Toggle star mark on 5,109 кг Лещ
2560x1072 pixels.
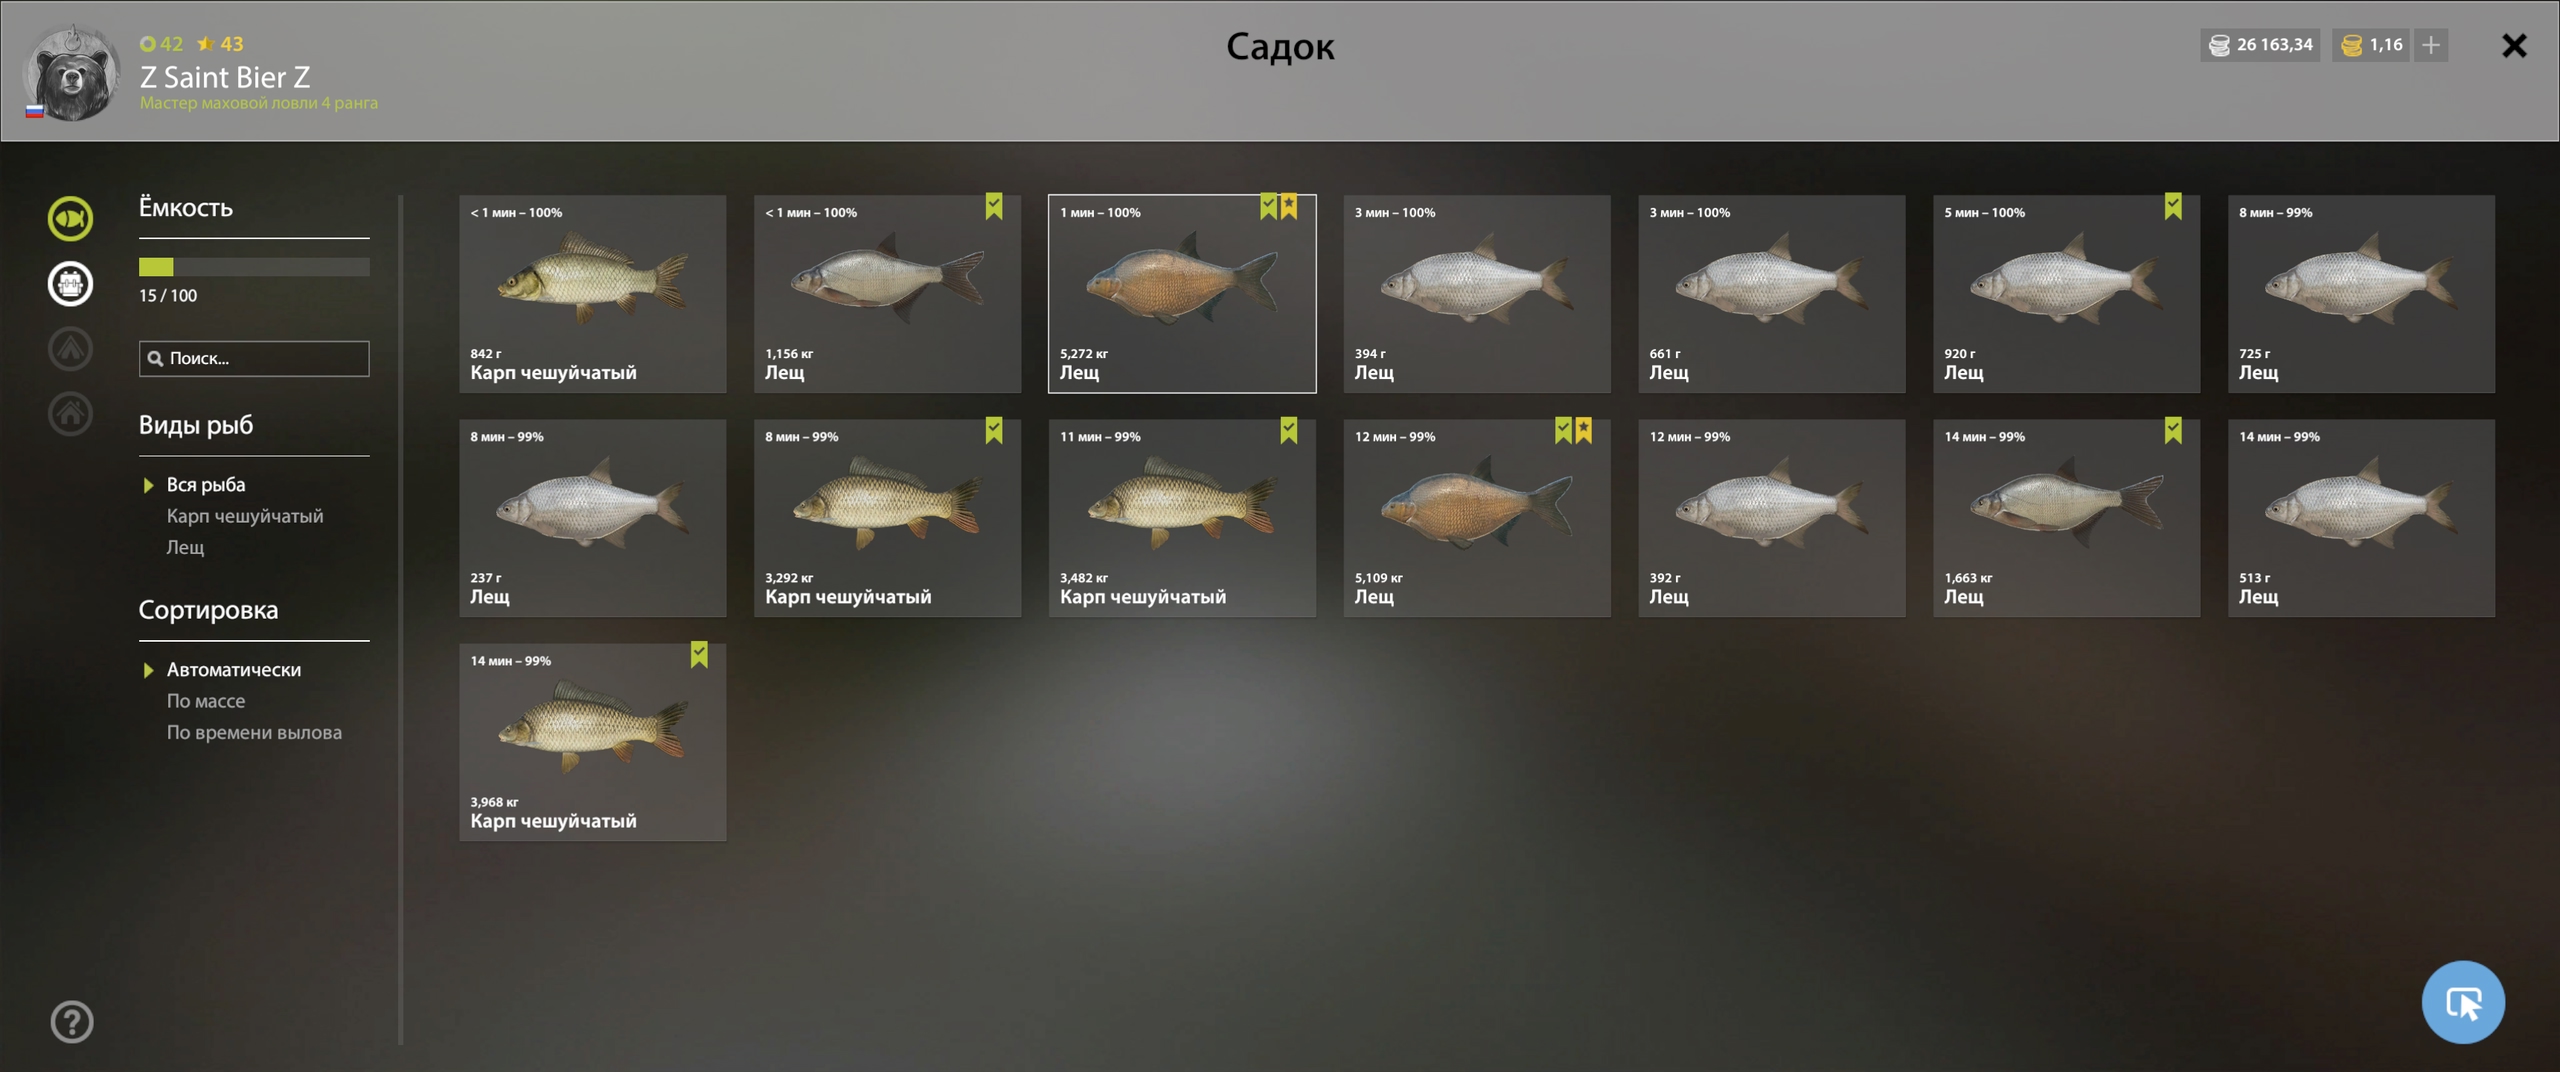pyautogui.click(x=1584, y=430)
